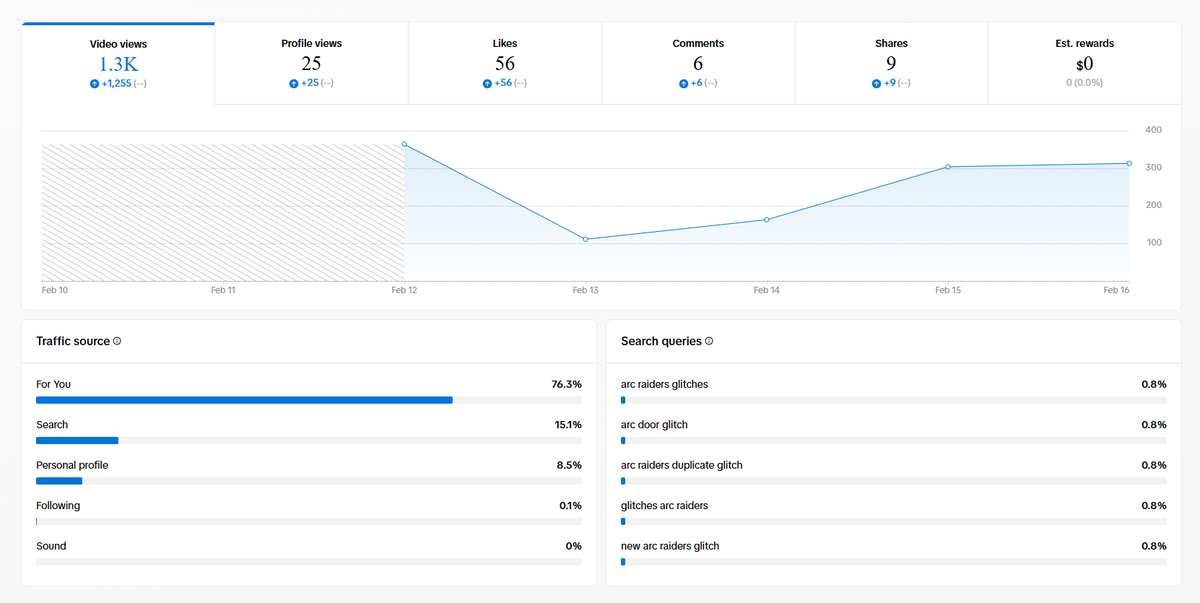Click the hatched no-data chart region

tap(223, 212)
